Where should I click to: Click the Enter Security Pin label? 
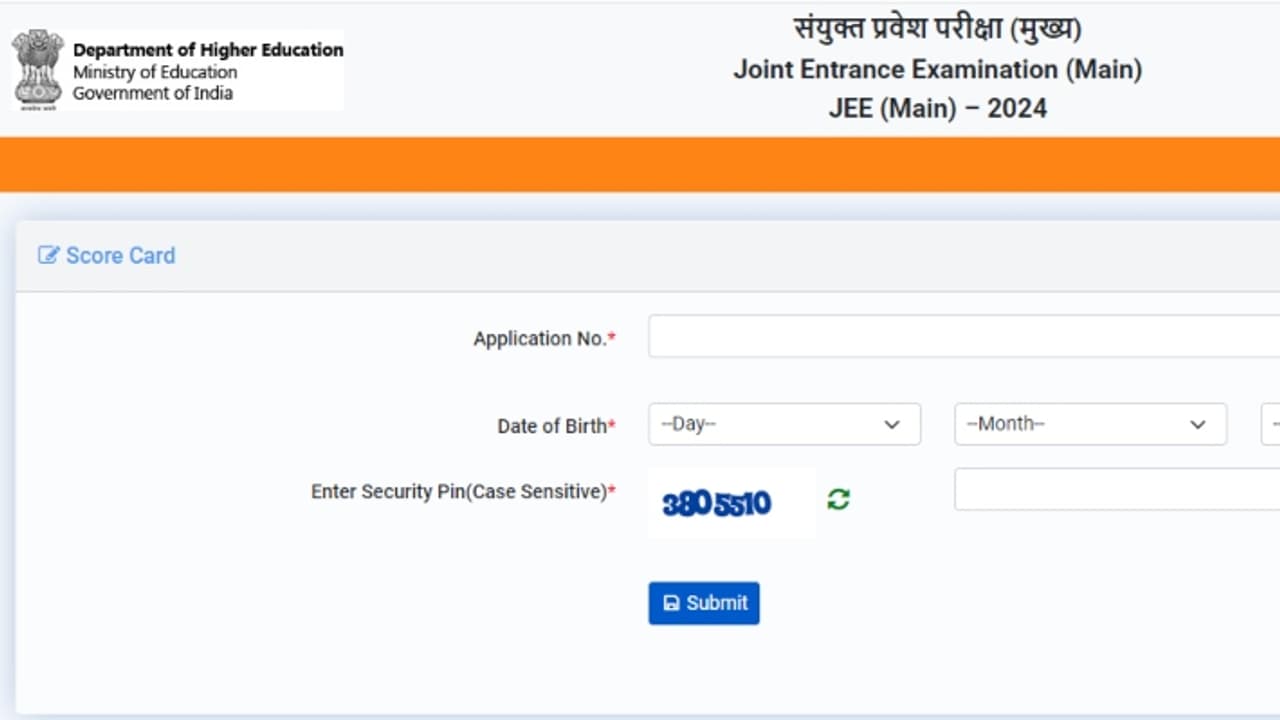462,491
